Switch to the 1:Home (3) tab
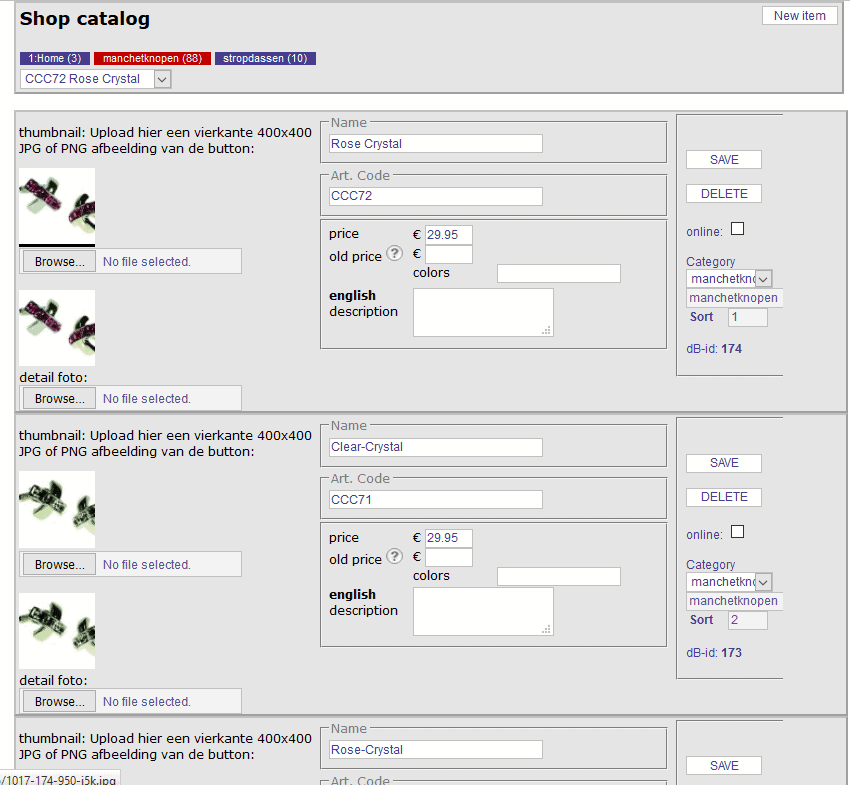Viewport: 850px width, 785px height. [x=55, y=59]
